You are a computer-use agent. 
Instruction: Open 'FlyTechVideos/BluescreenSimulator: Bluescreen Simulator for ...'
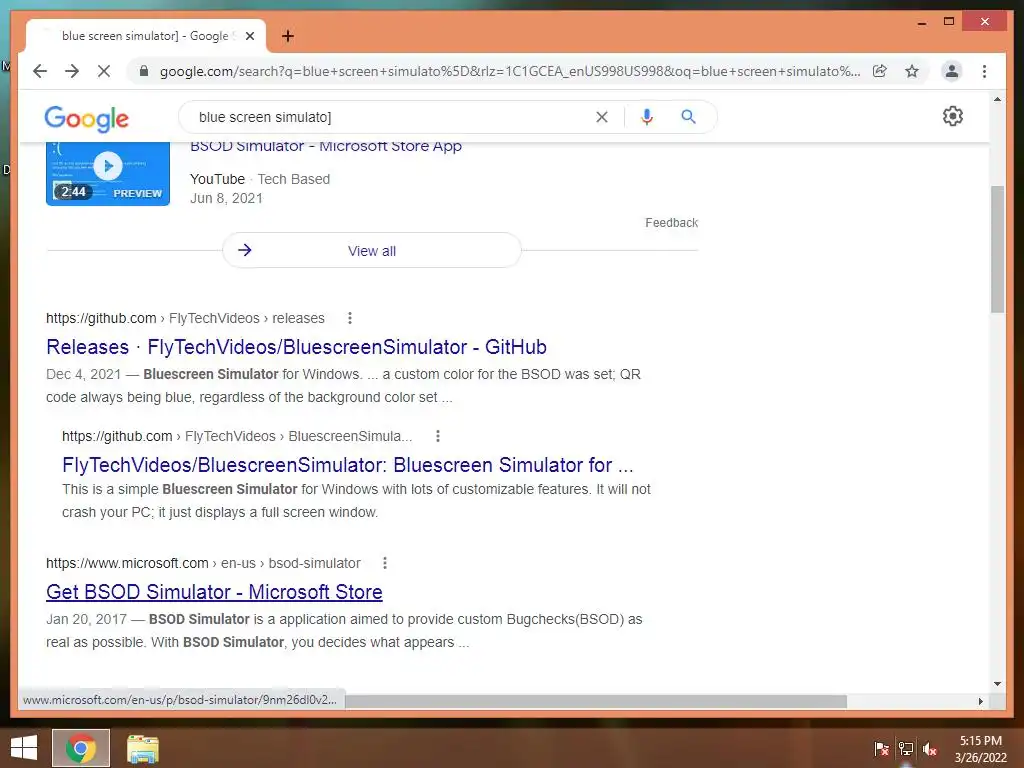coord(347,464)
